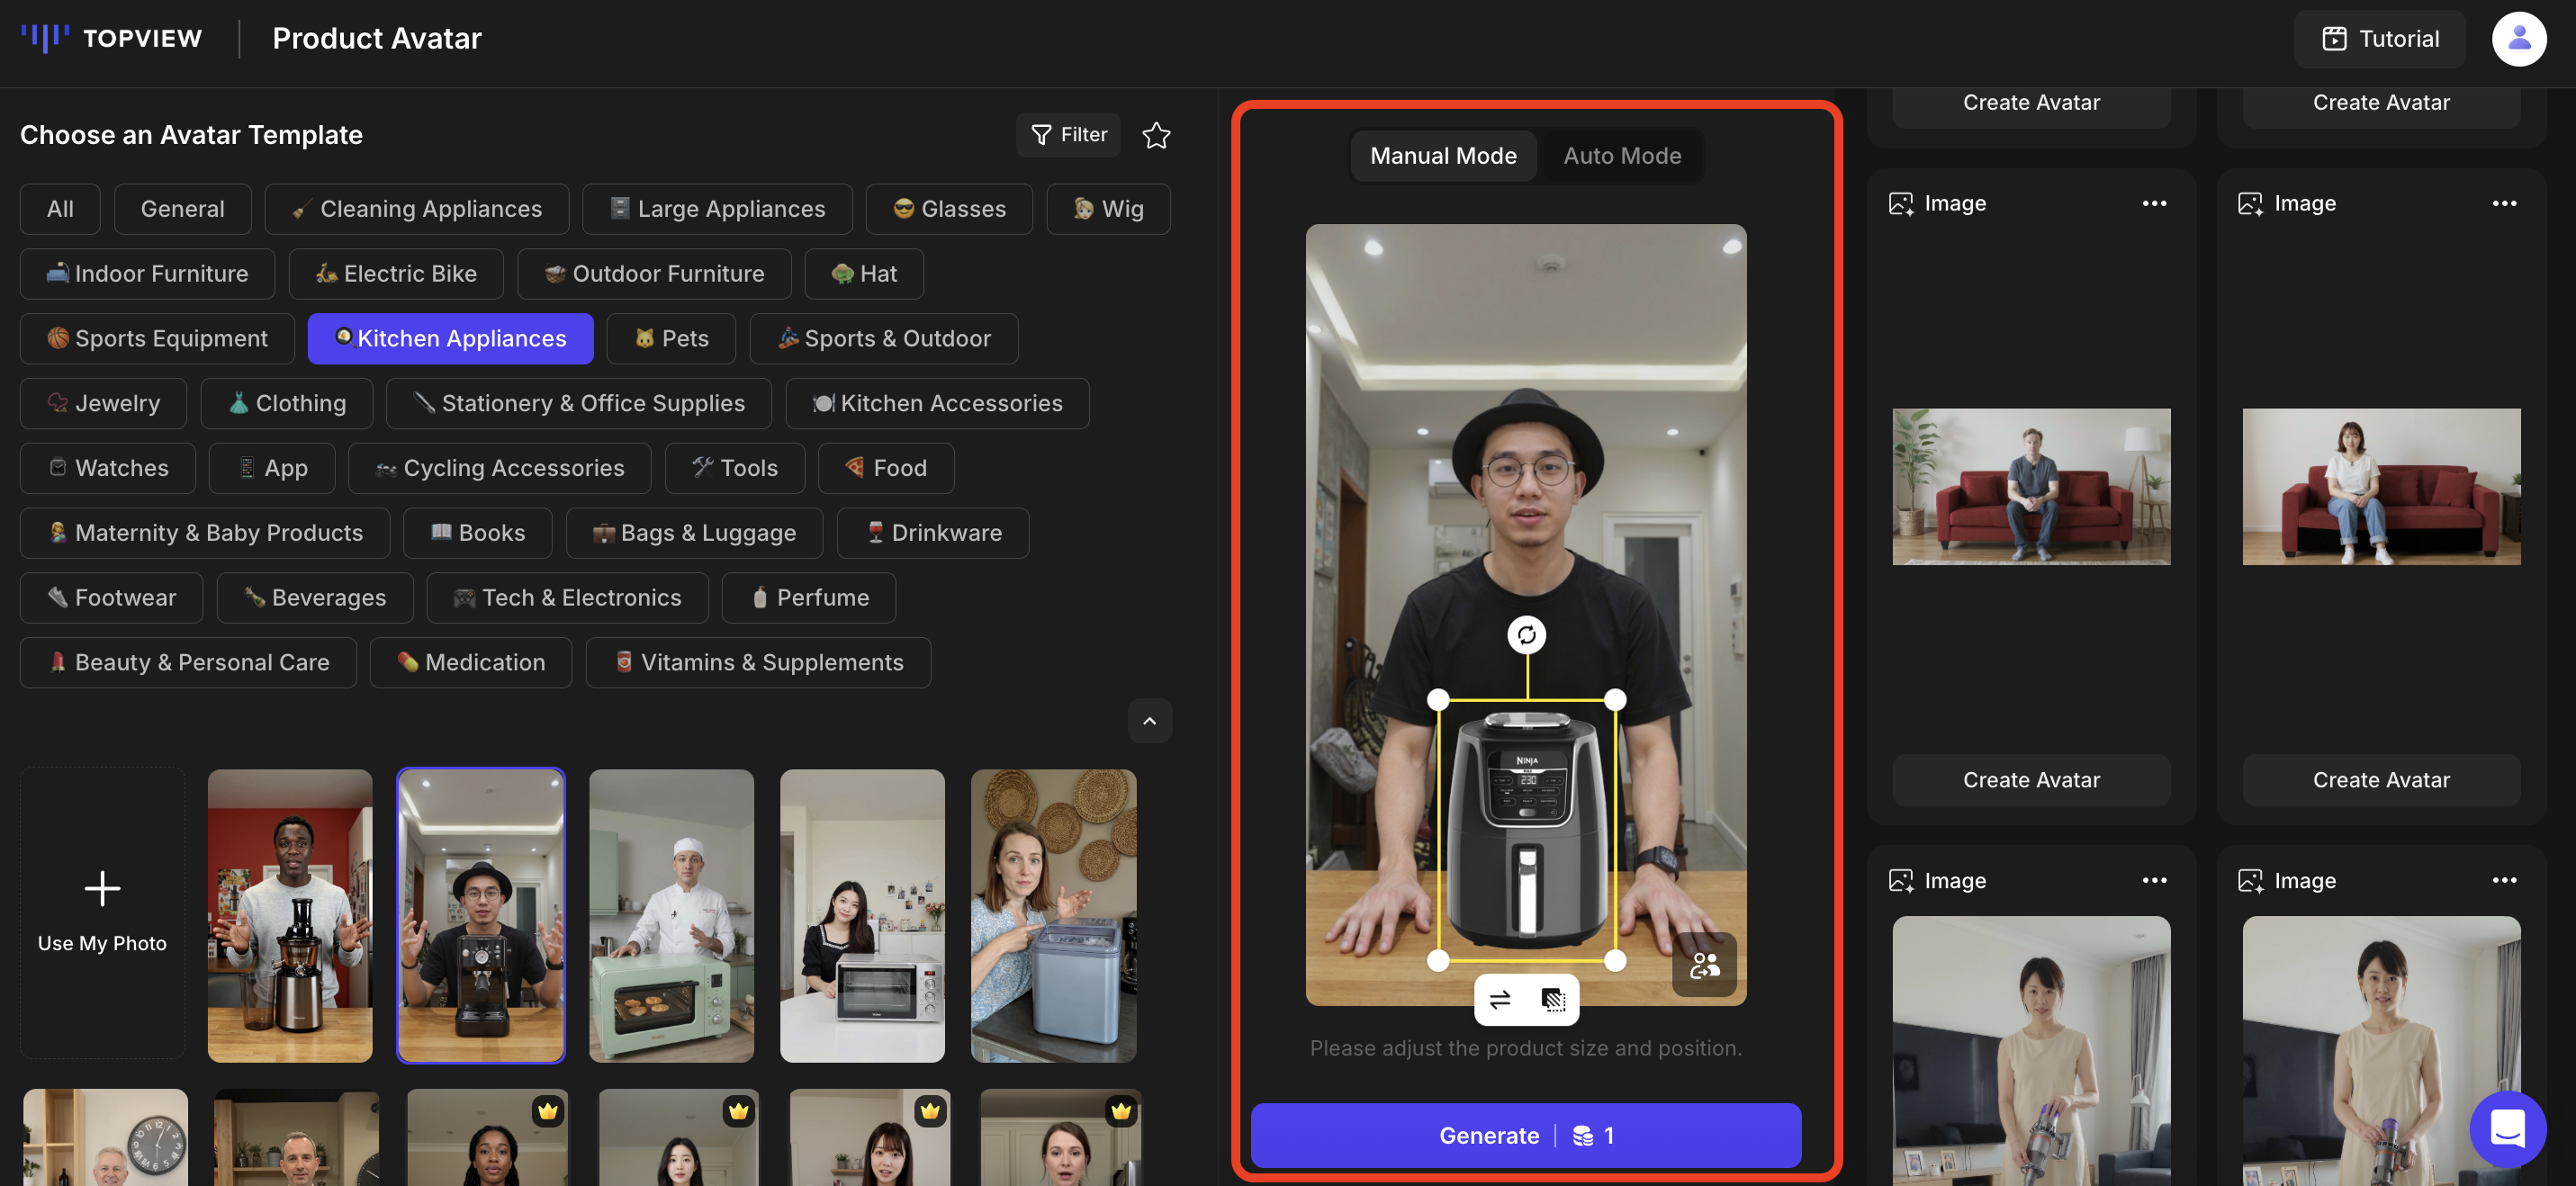The height and width of the screenshot is (1186, 2576).
Task: Select the All category tab
Action: point(60,209)
